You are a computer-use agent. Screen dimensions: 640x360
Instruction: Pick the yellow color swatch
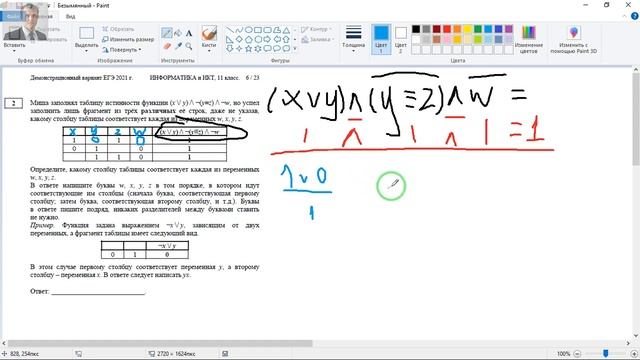click(468, 29)
